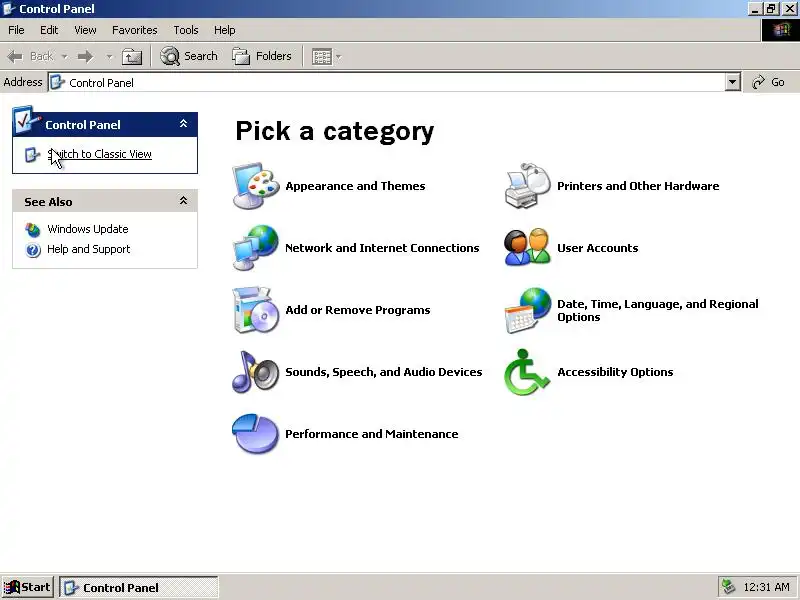The height and width of the screenshot is (600, 800).
Task: Open the Performance and Maintenance pie chart icon
Action: [x=256, y=434]
